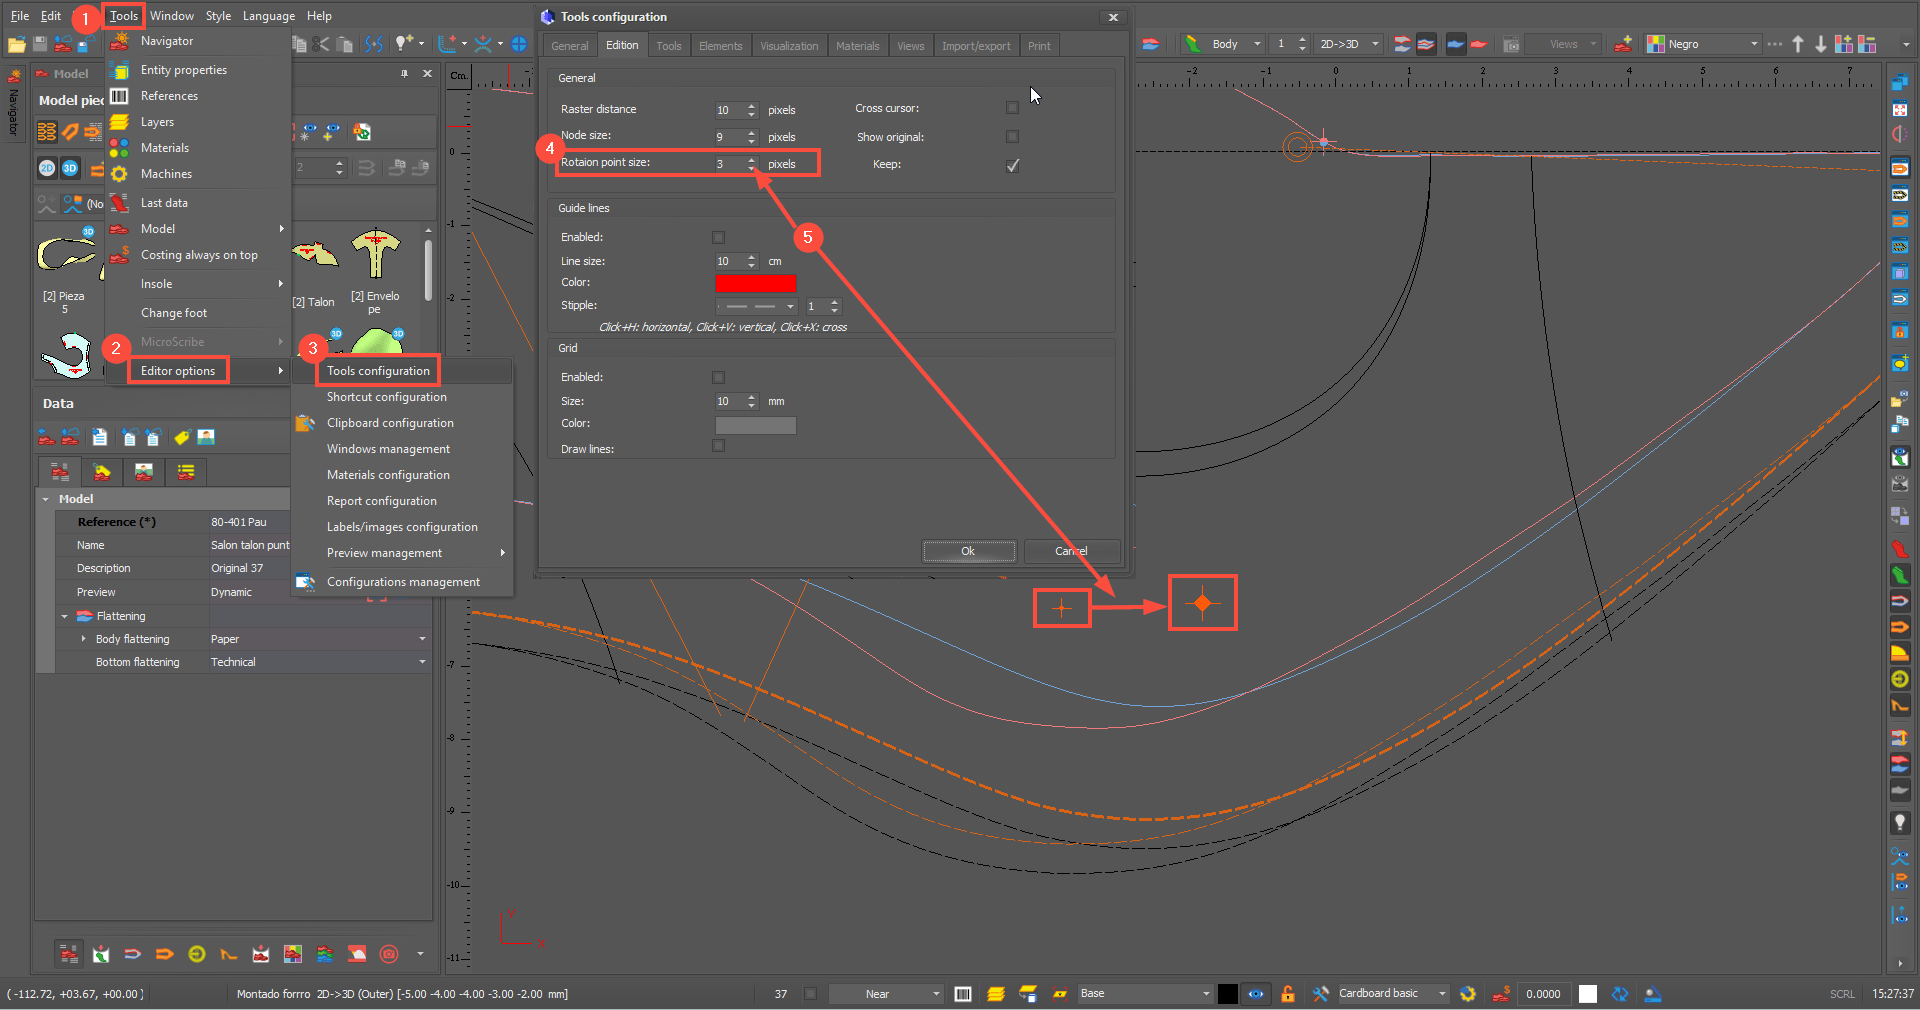Enable the Cross cursor checkbox

(x=1012, y=108)
